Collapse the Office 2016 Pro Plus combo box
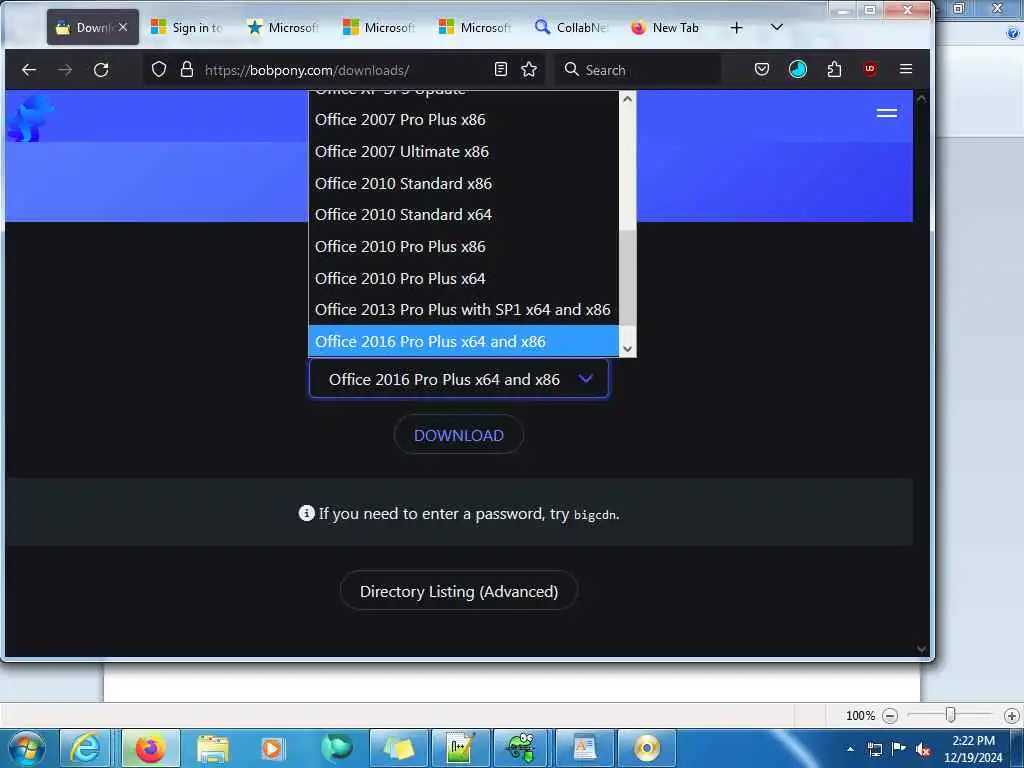1024x768 pixels. (x=458, y=379)
